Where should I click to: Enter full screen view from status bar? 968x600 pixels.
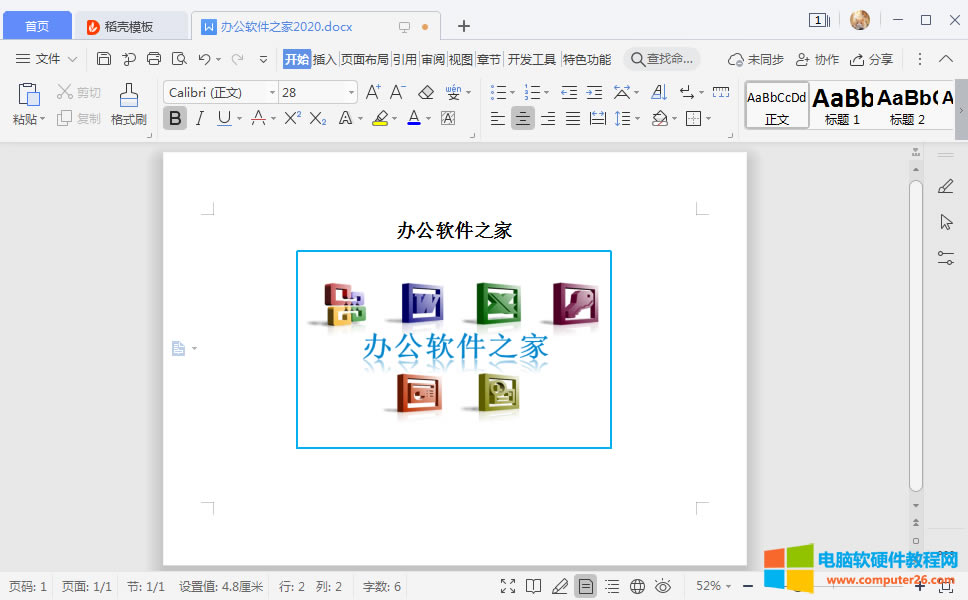tap(508, 586)
